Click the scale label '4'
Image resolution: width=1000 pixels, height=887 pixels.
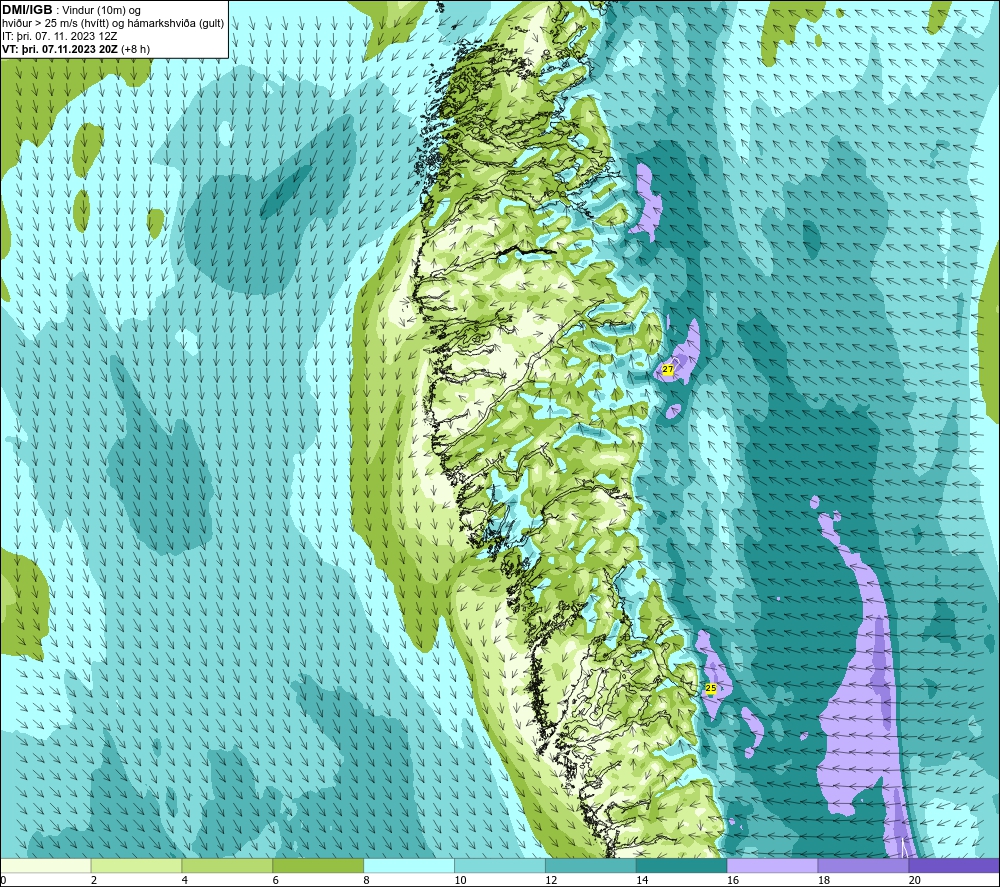(185, 880)
